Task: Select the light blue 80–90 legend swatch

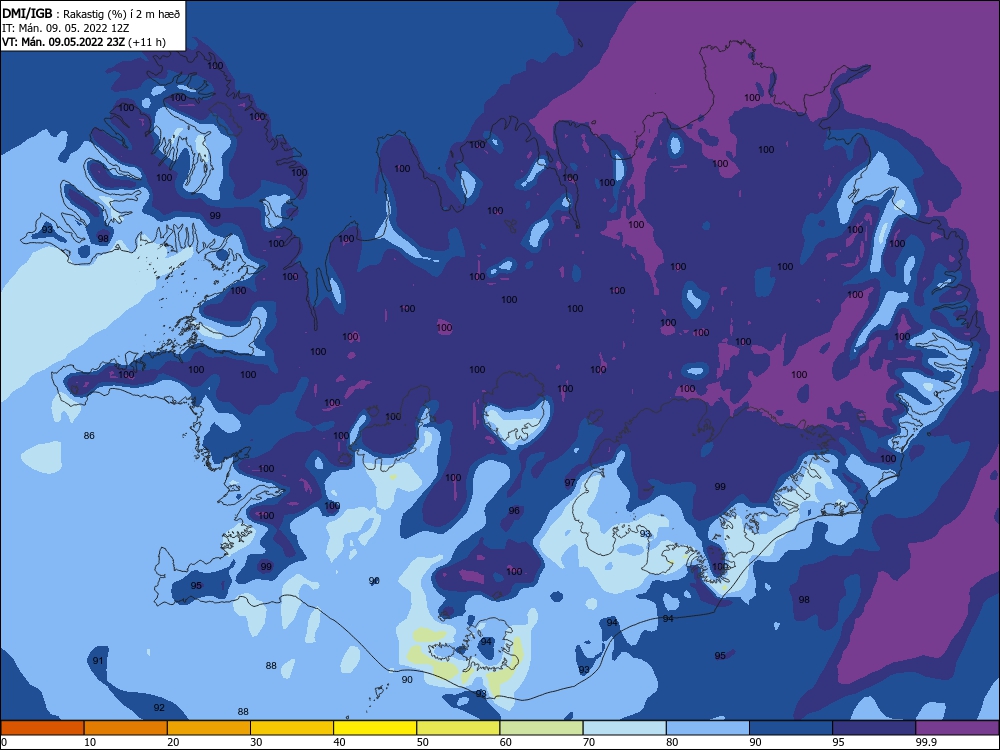Action: tap(708, 728)
